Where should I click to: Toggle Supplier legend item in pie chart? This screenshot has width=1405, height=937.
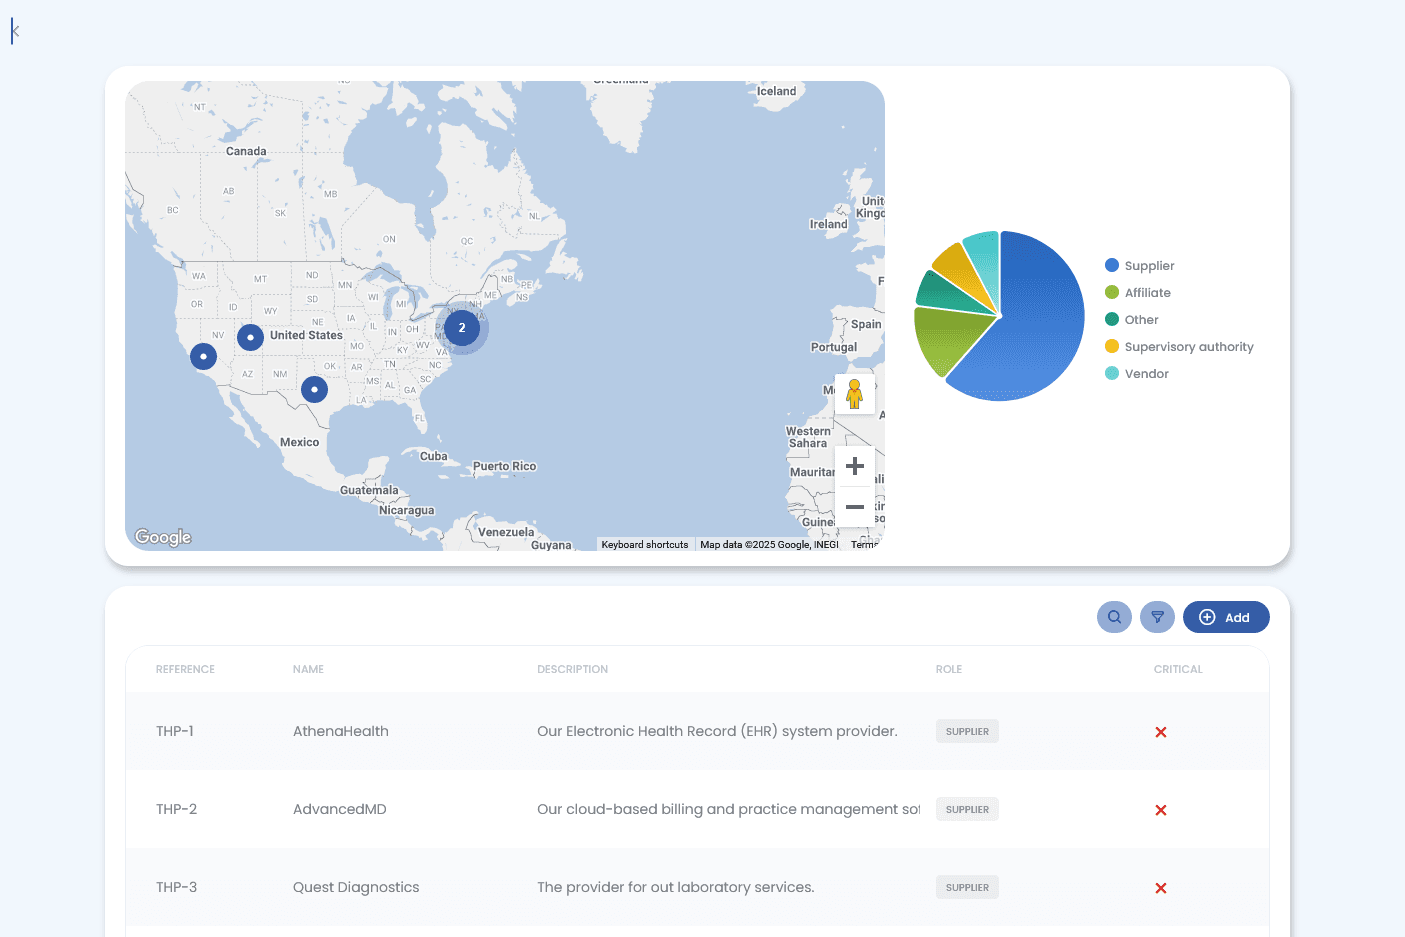click(1149, 266)
